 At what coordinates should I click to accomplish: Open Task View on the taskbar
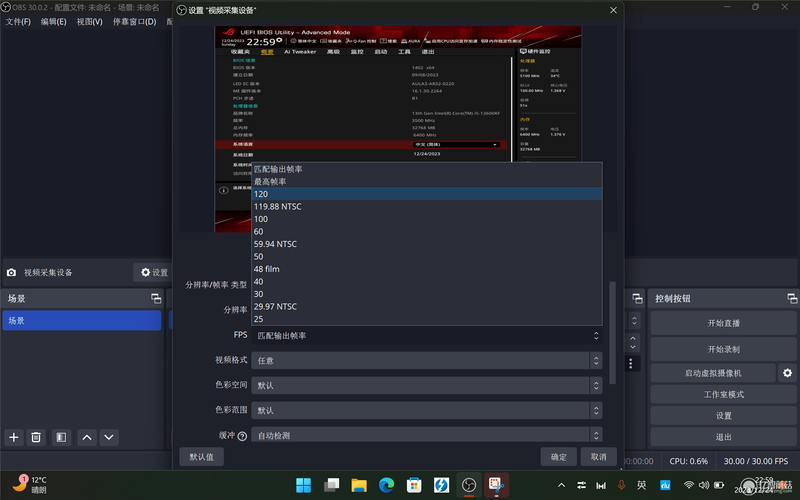click(332, 485)
